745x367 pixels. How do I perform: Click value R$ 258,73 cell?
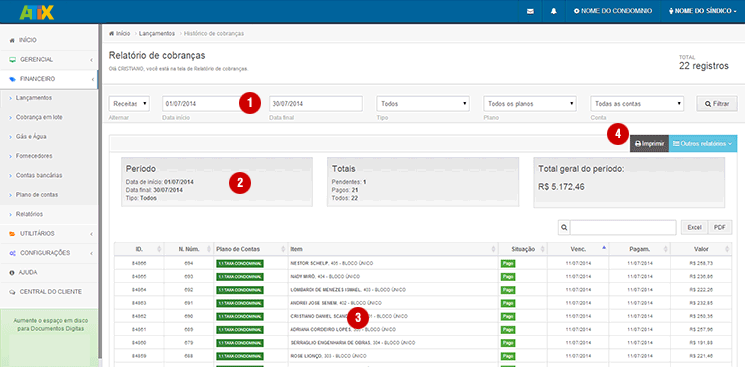(x=701, y=263)
